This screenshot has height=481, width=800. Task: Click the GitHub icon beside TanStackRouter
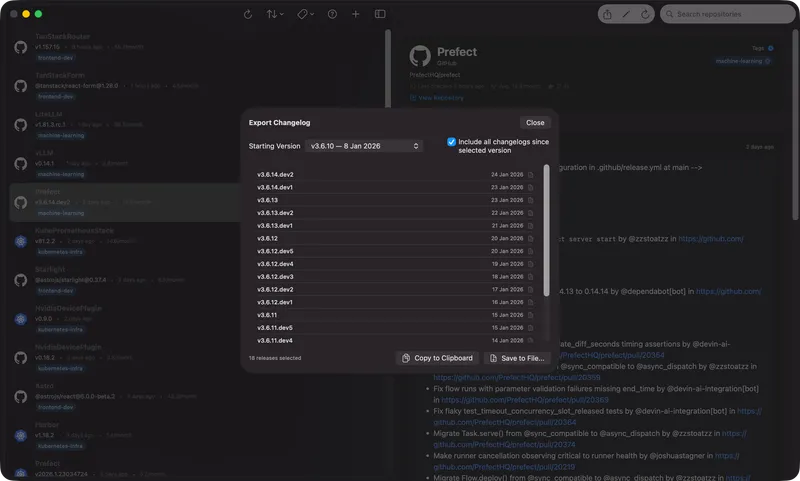click(20, 47)
